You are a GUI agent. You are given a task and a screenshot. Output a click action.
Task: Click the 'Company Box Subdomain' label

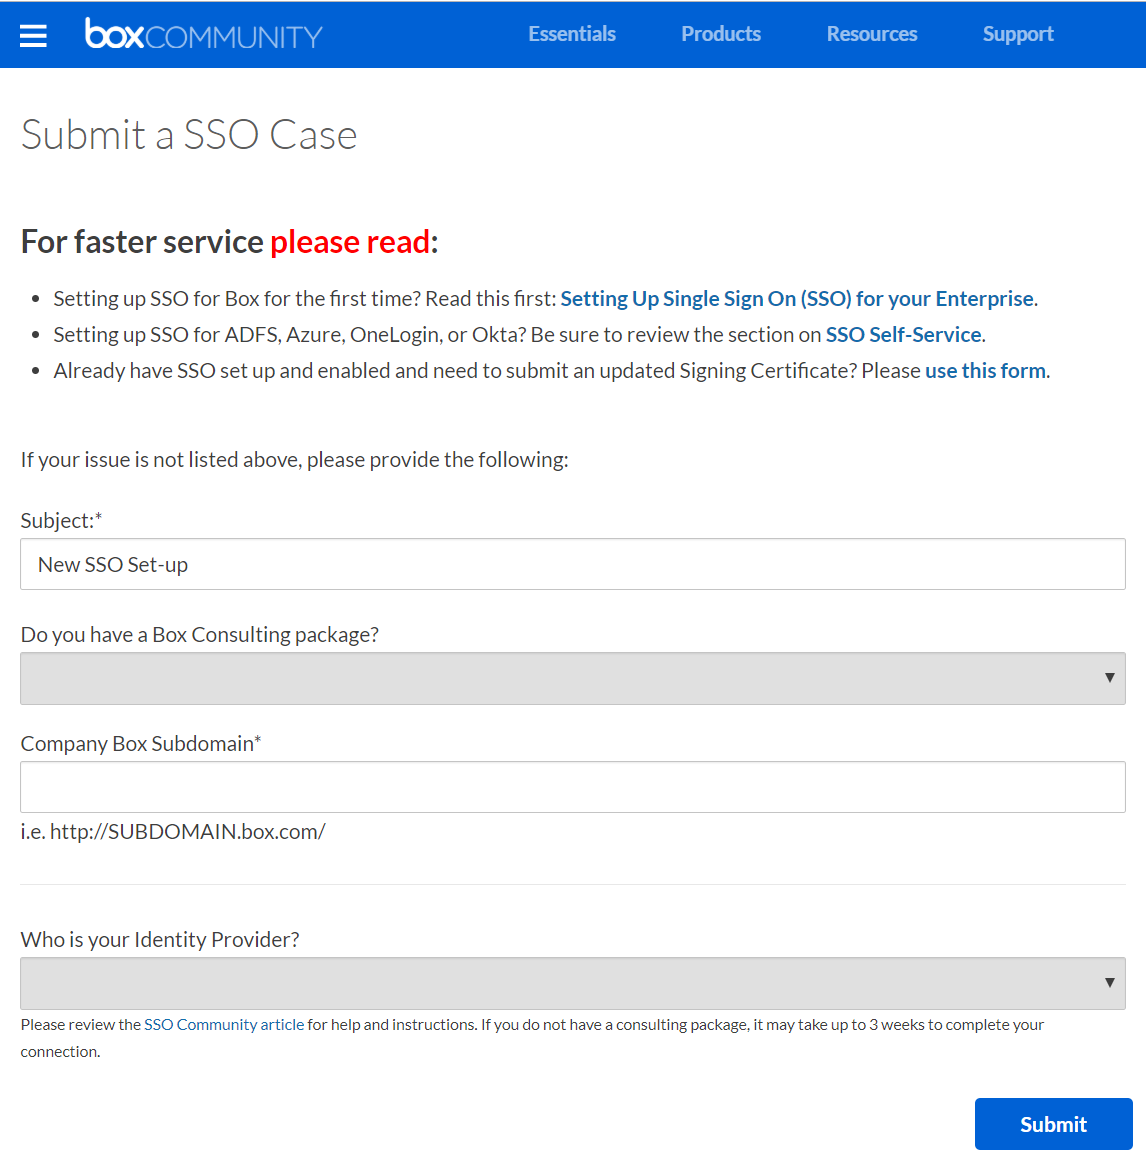[138, 744]
